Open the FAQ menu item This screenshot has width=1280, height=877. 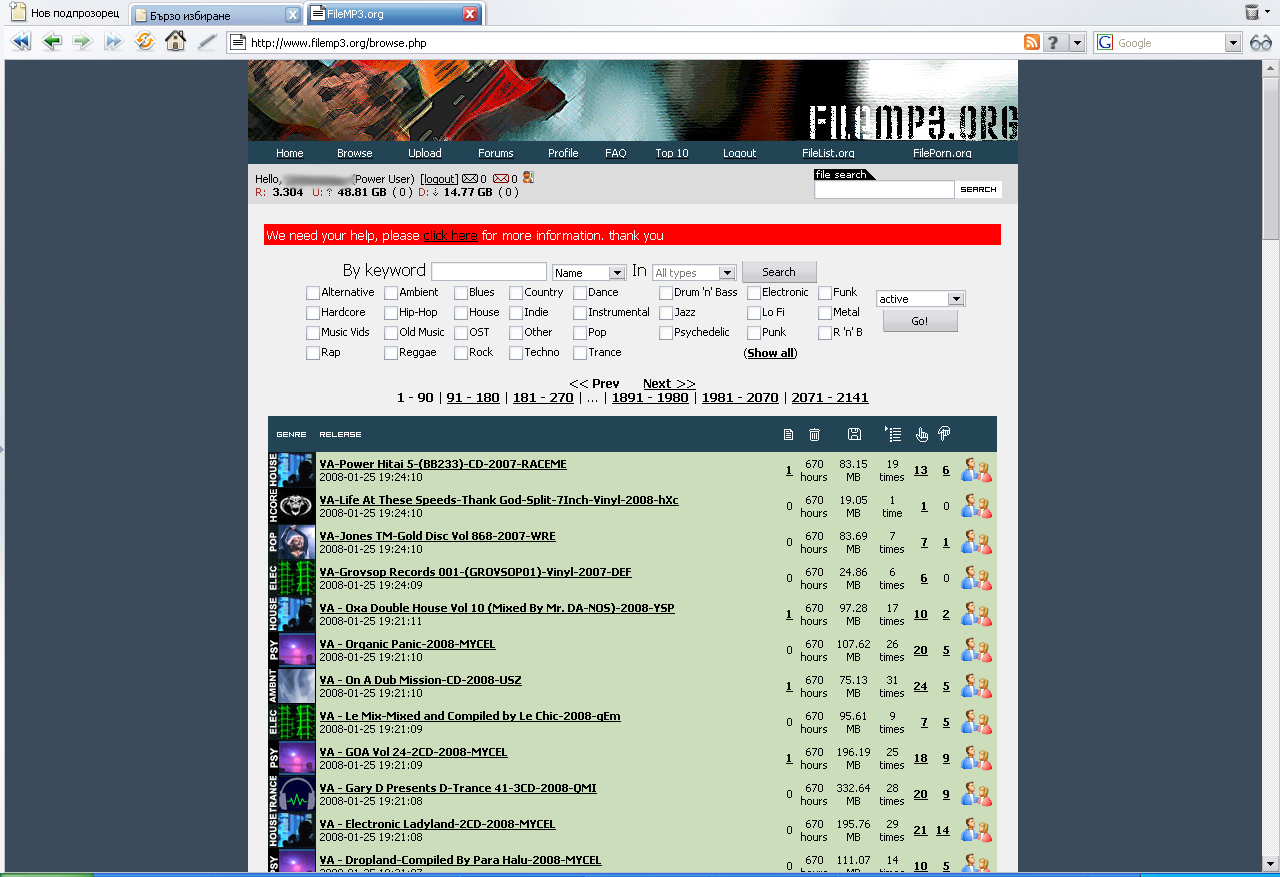(x=616, y=153)
